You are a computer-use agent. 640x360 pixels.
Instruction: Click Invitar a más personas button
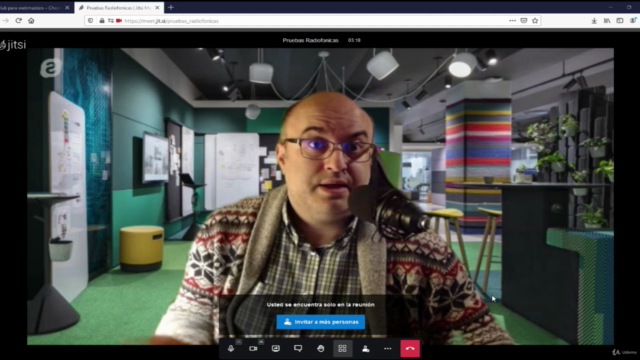tap(321, 322)
